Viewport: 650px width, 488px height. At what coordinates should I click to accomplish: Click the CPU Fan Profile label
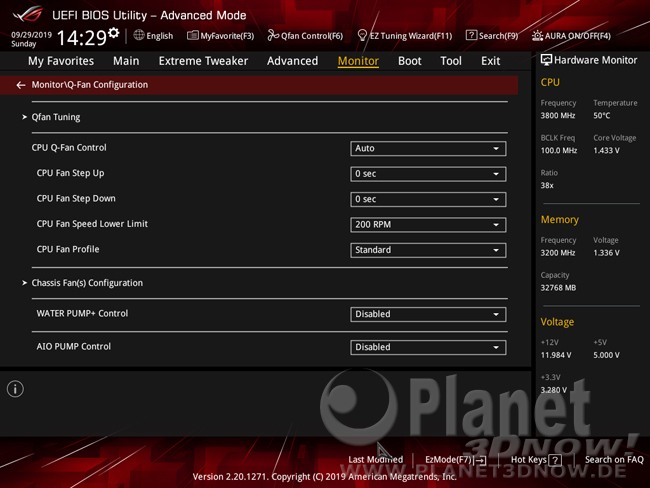pos(68,249)
